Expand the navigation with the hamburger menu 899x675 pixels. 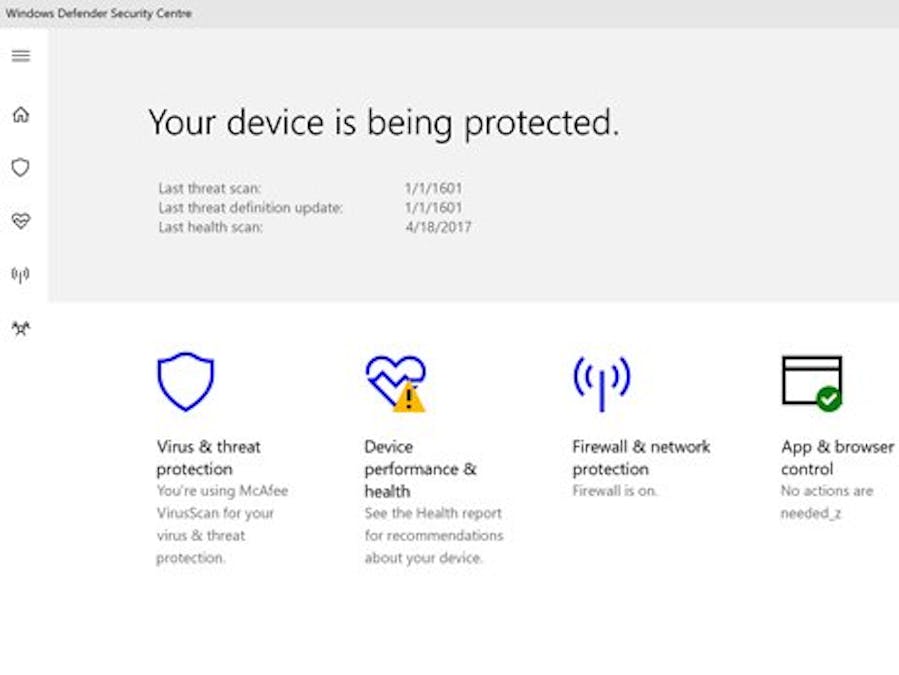click(x=20, y=56)
